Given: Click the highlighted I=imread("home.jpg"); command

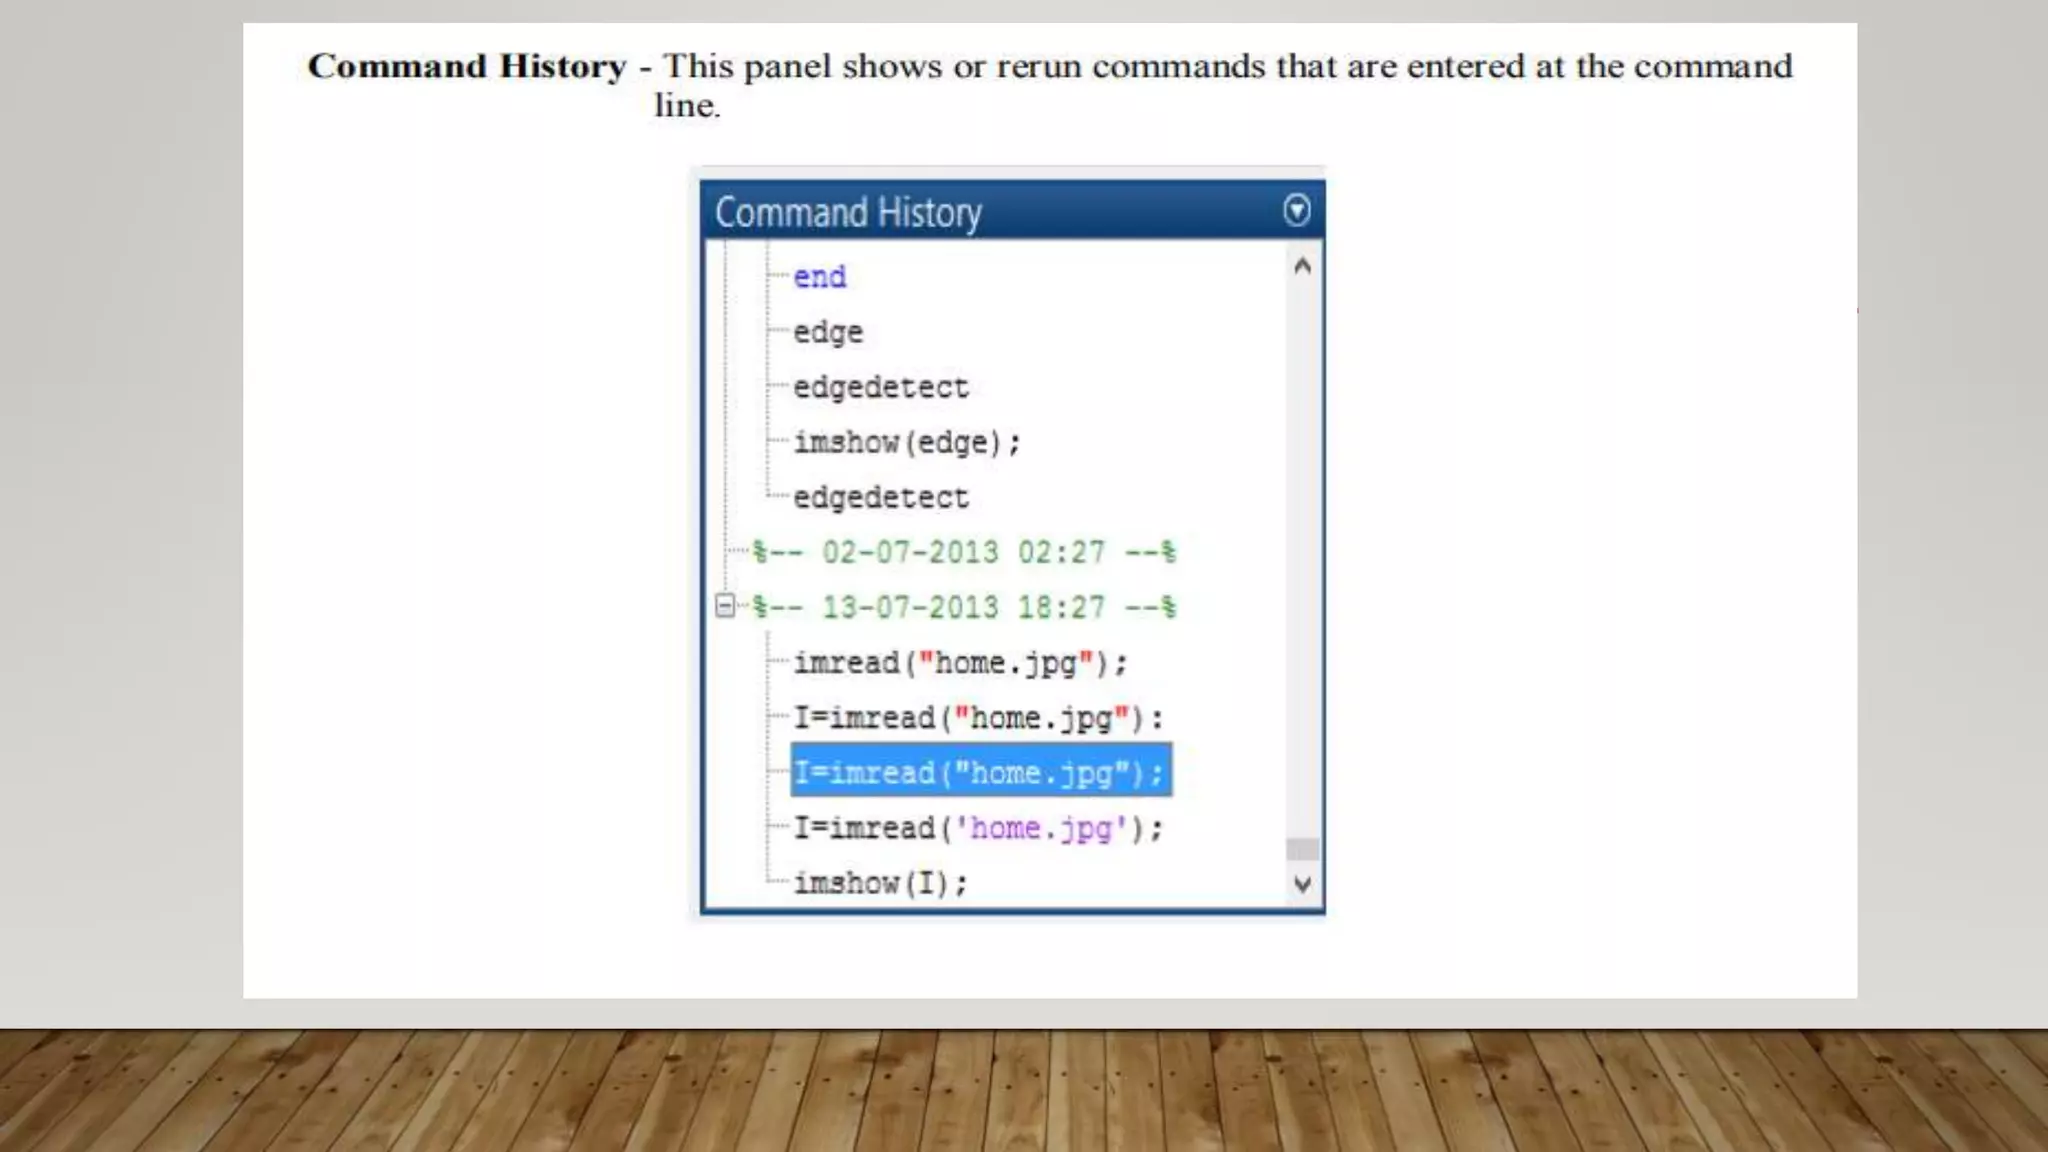Looking at the screenshot, I should 979,772.
